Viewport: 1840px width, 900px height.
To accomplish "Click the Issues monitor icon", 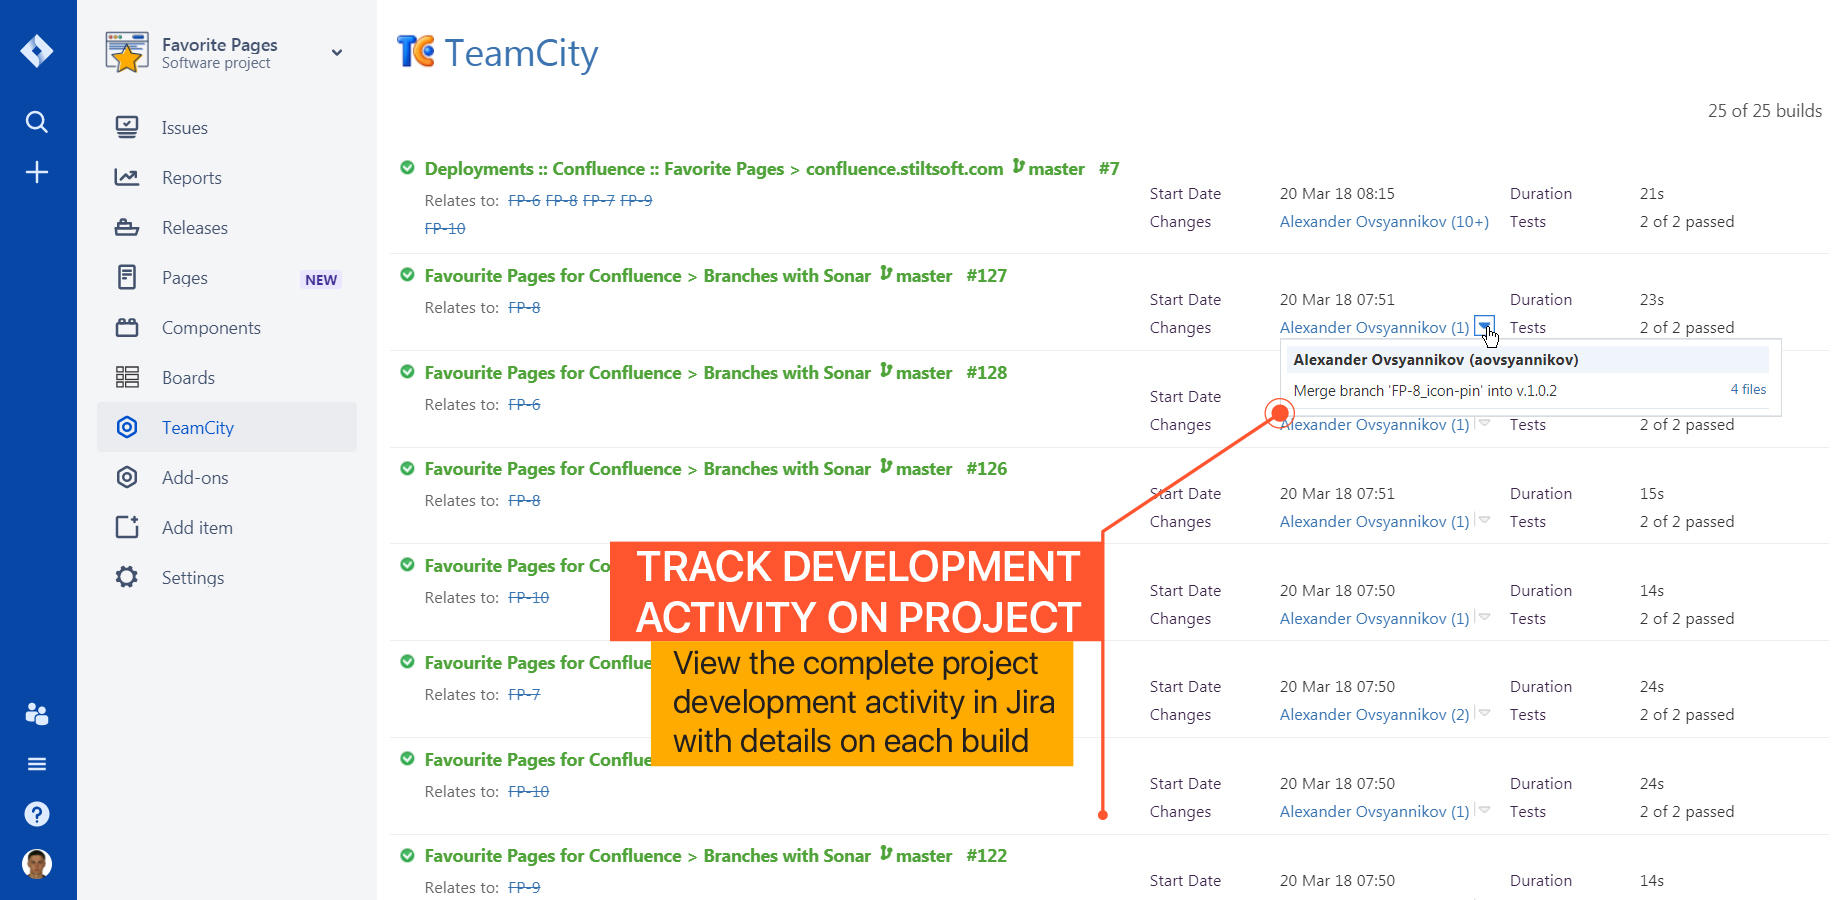I will (127, 127).
